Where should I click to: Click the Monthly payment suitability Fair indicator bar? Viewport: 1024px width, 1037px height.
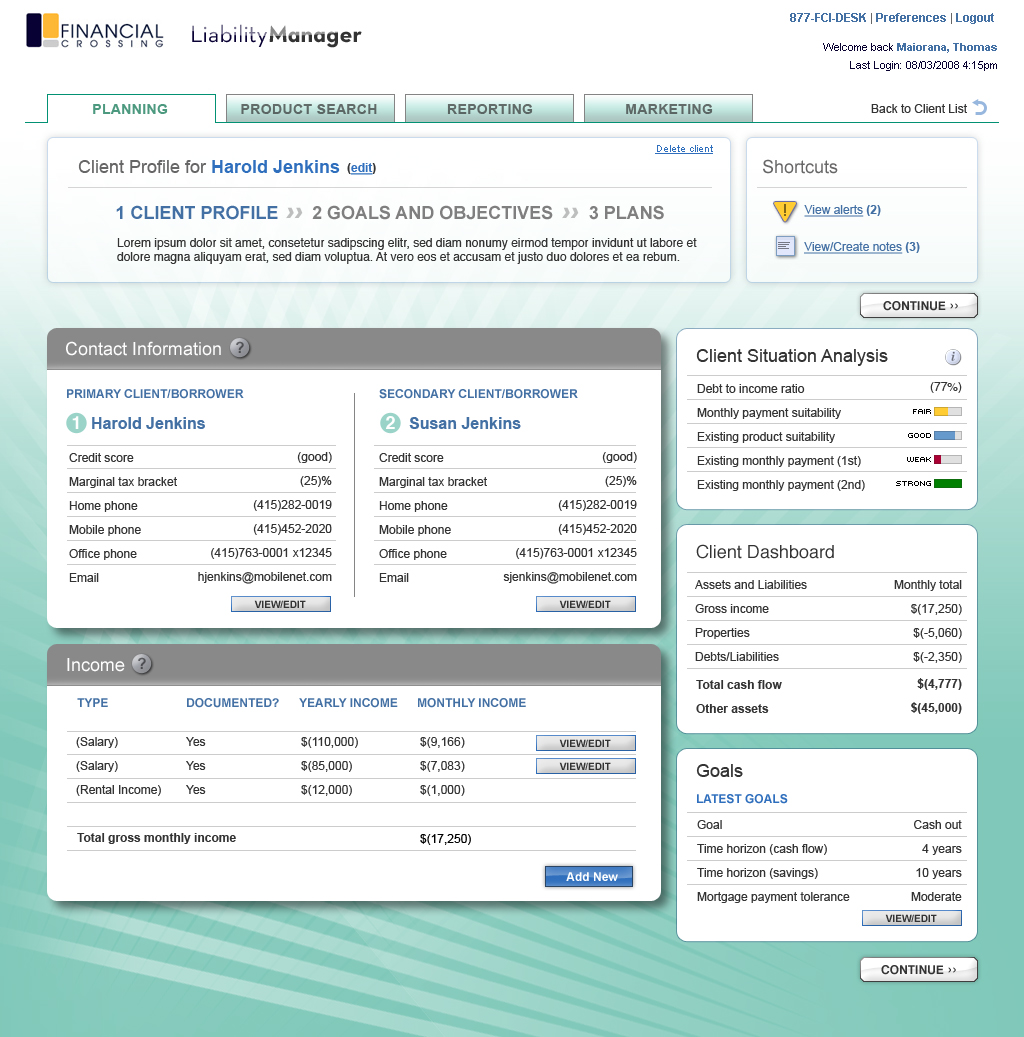(x=947, y=412)
